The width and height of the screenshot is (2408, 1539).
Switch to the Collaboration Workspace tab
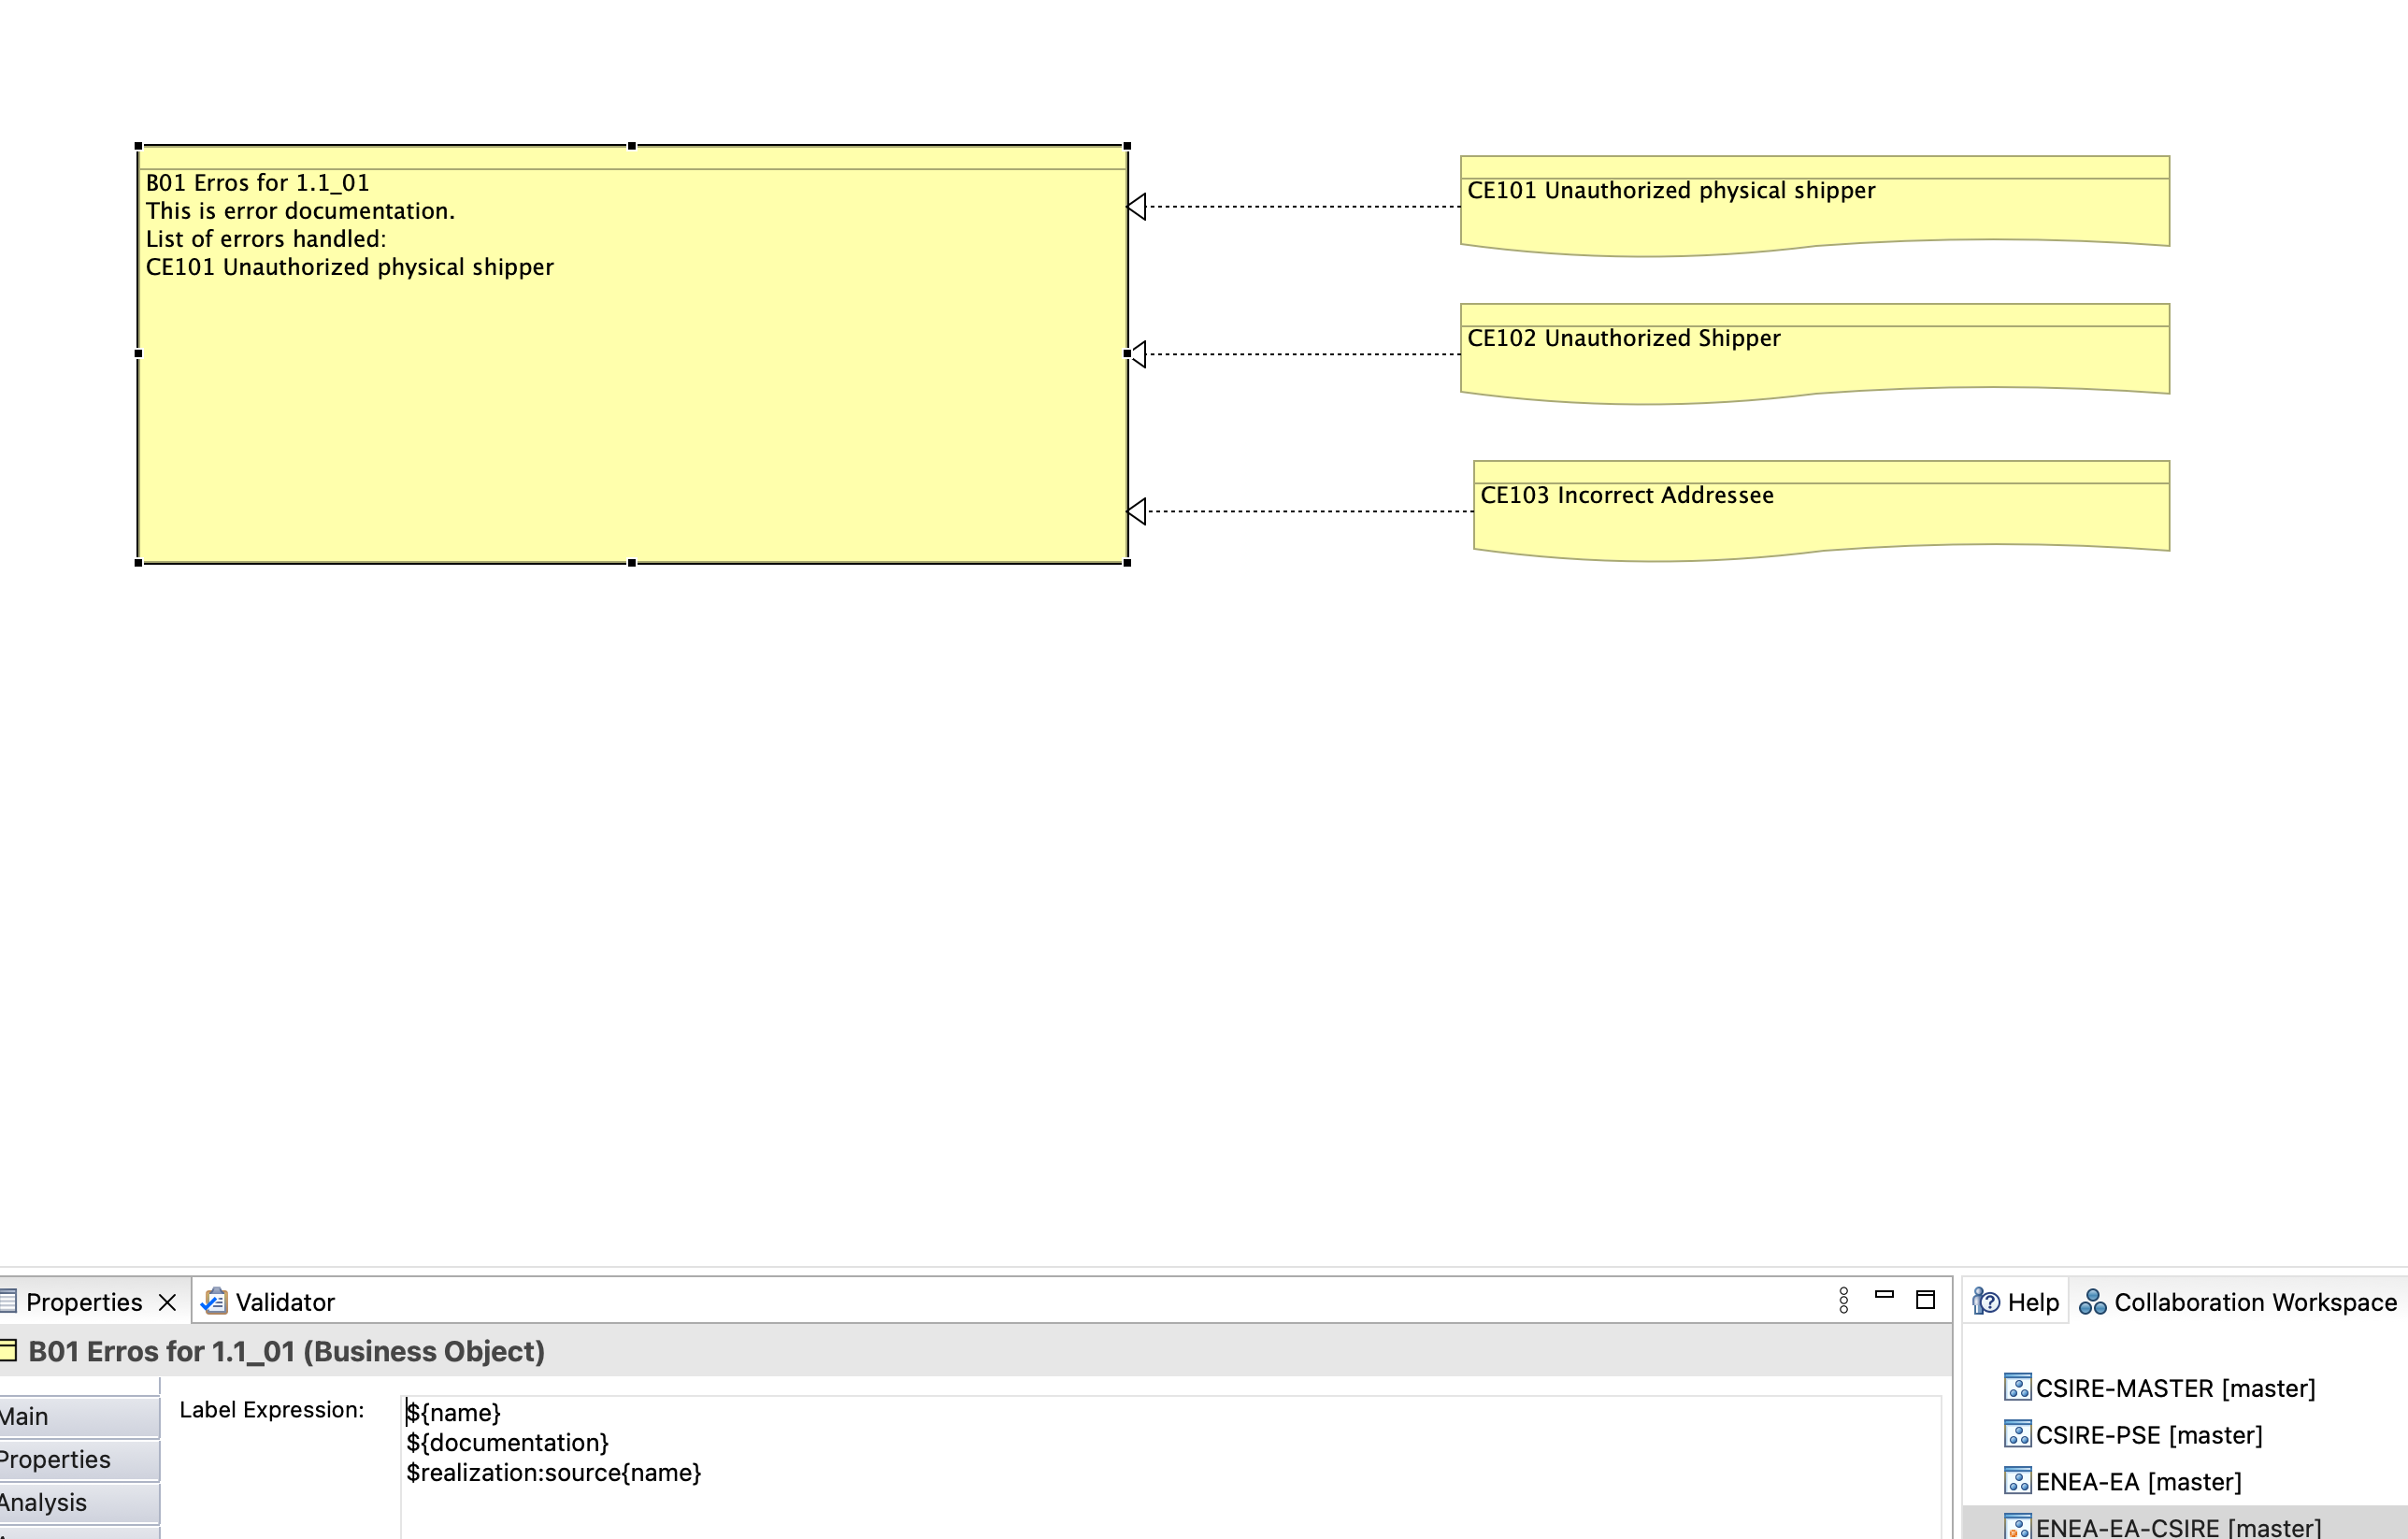(x=2250, y=1301)
